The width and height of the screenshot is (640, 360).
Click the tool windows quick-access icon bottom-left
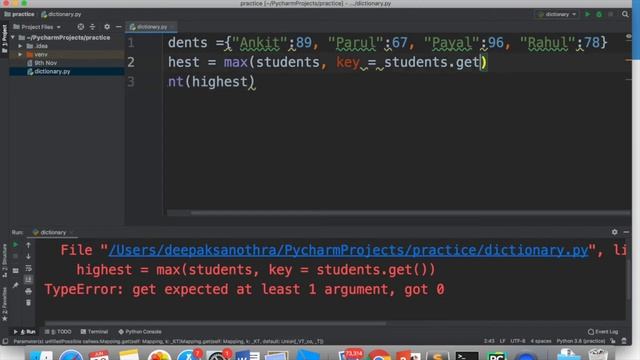point(5,341)
